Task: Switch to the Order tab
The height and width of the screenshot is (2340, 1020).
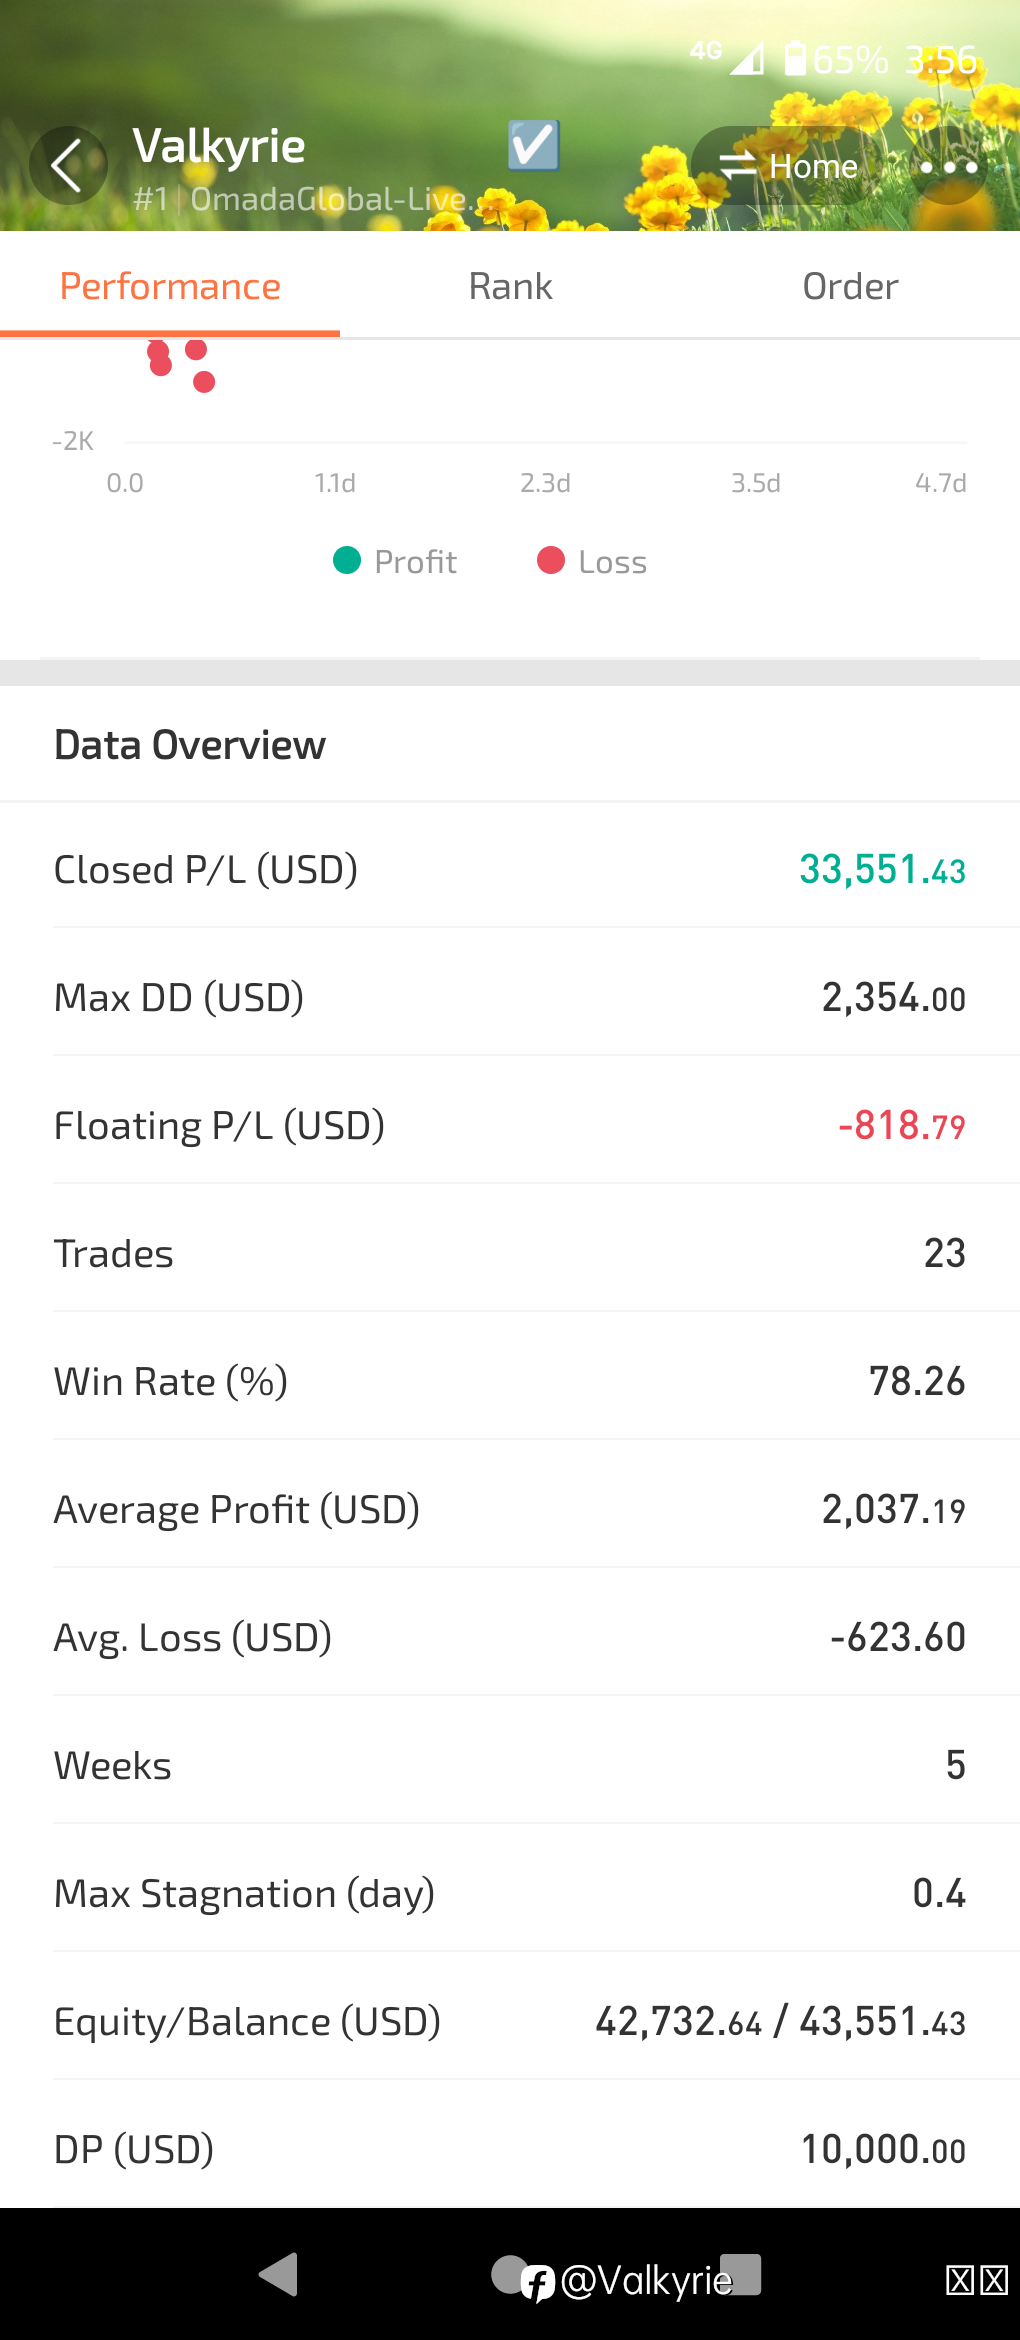Action: pyautogui.click(x=850, y=287)
